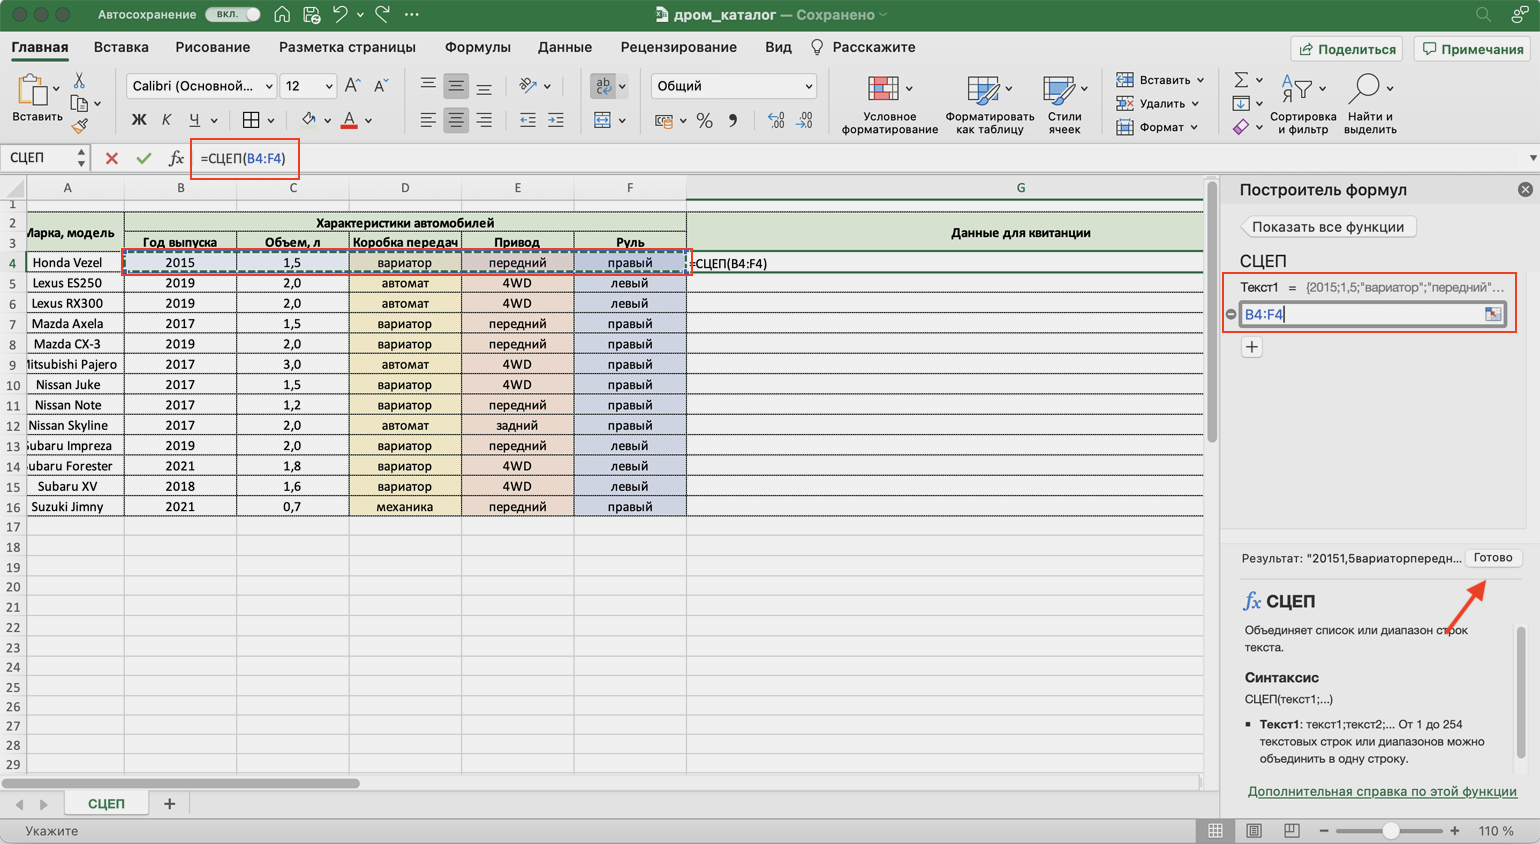Open the Данные ribbon tab
The image size is (1540, 844).
(564, 47)
